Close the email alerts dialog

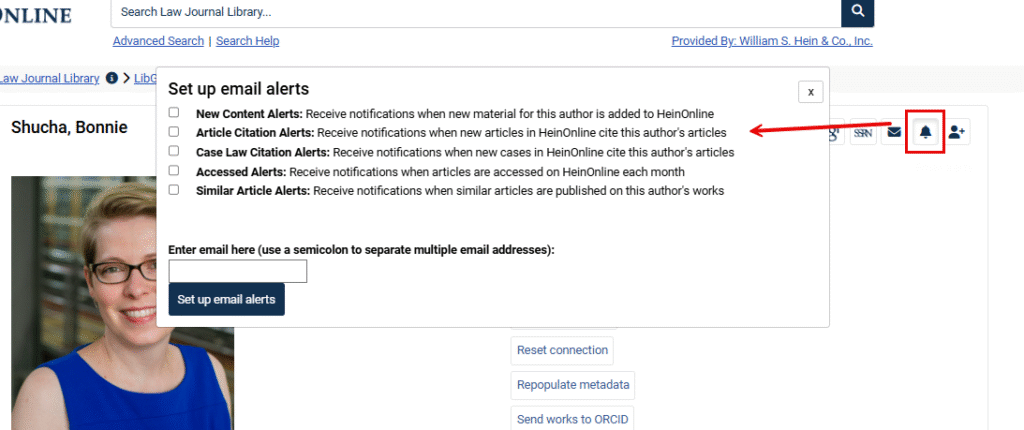point(810,91)
